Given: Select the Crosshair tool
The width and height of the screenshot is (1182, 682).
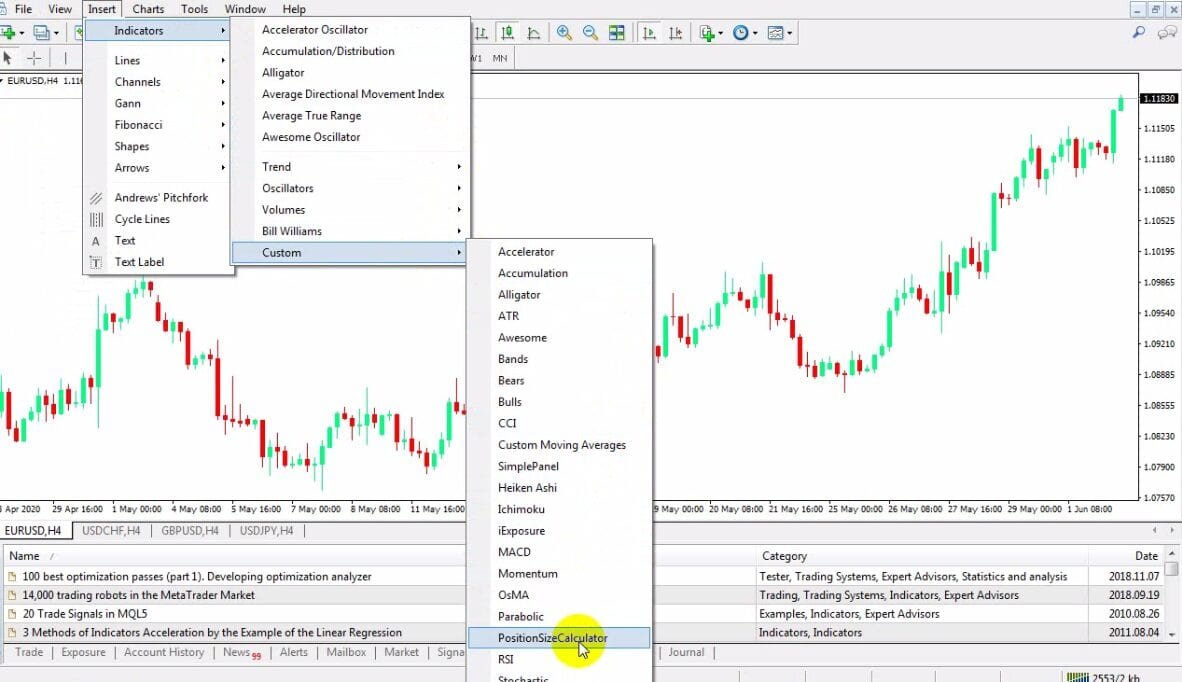Looking at the screenshot, I should pos(34,58).
